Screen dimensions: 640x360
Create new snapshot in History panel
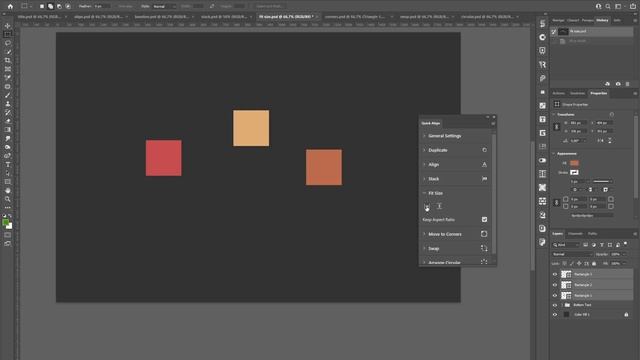(618, 84)
